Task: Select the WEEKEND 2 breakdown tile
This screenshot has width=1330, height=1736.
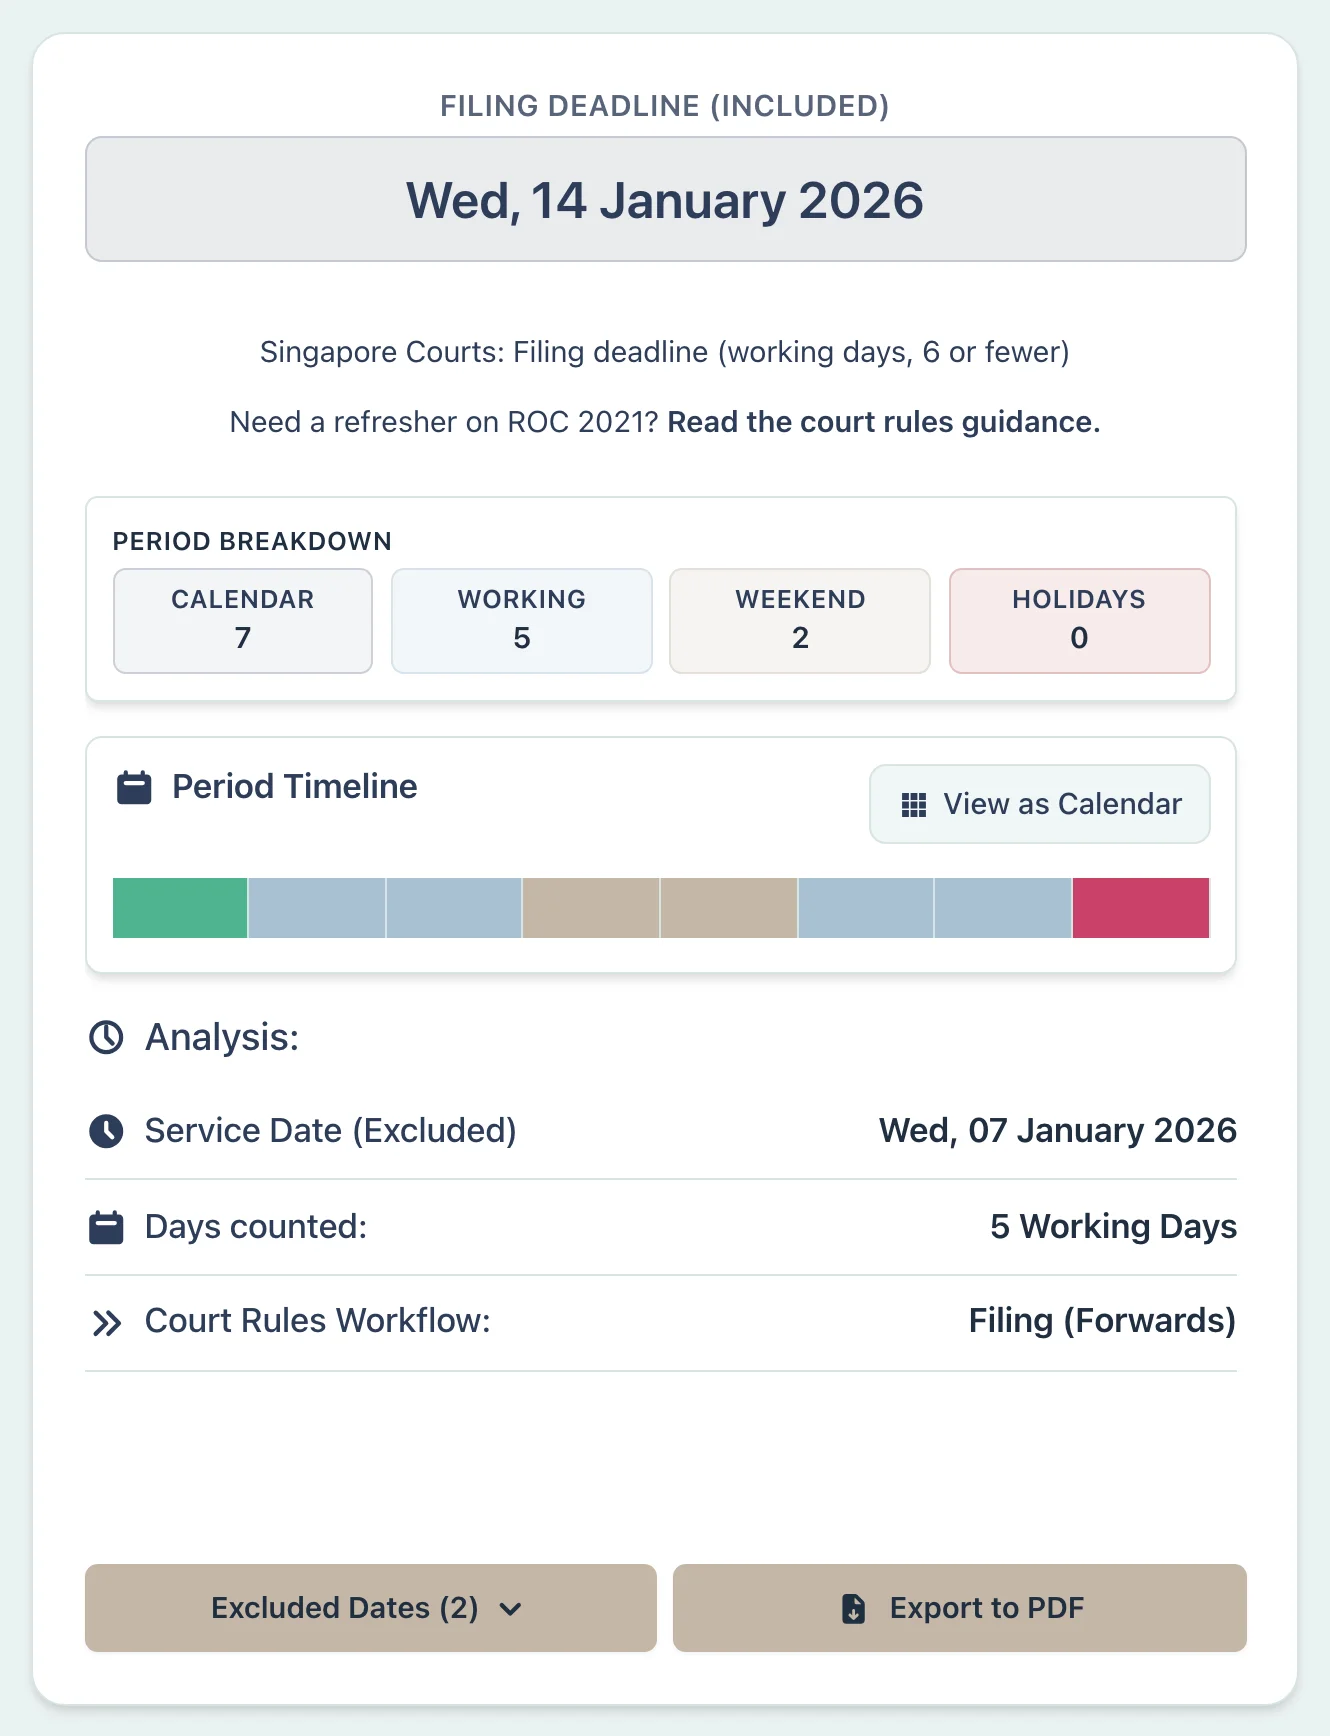Action: tap(800, 620)
